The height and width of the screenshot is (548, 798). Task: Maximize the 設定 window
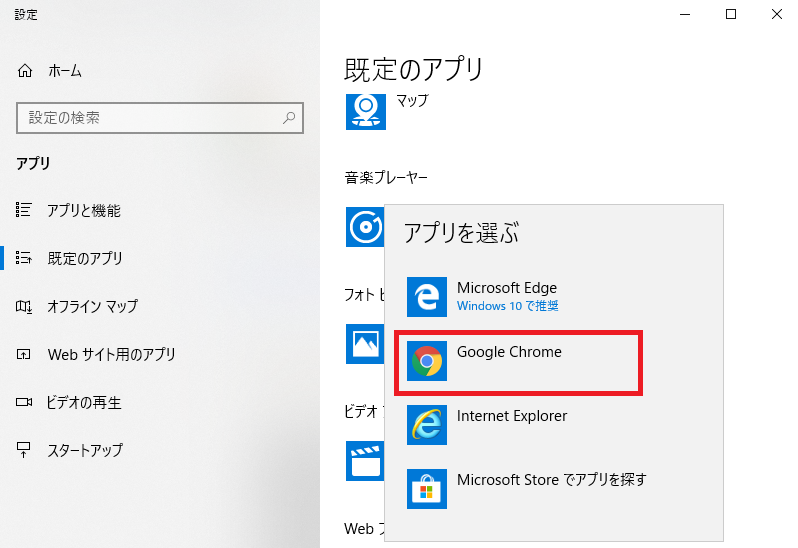coord(731,14)
